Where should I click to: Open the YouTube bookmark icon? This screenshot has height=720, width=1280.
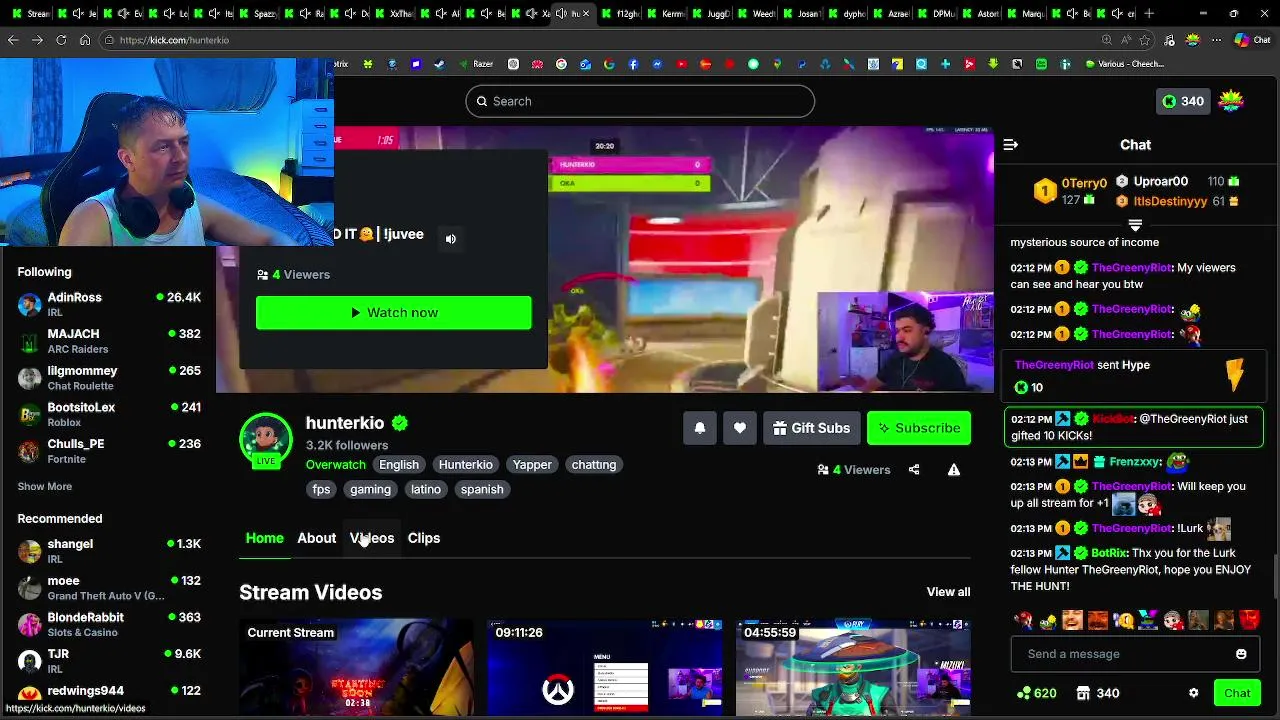(x=681, y=64)
